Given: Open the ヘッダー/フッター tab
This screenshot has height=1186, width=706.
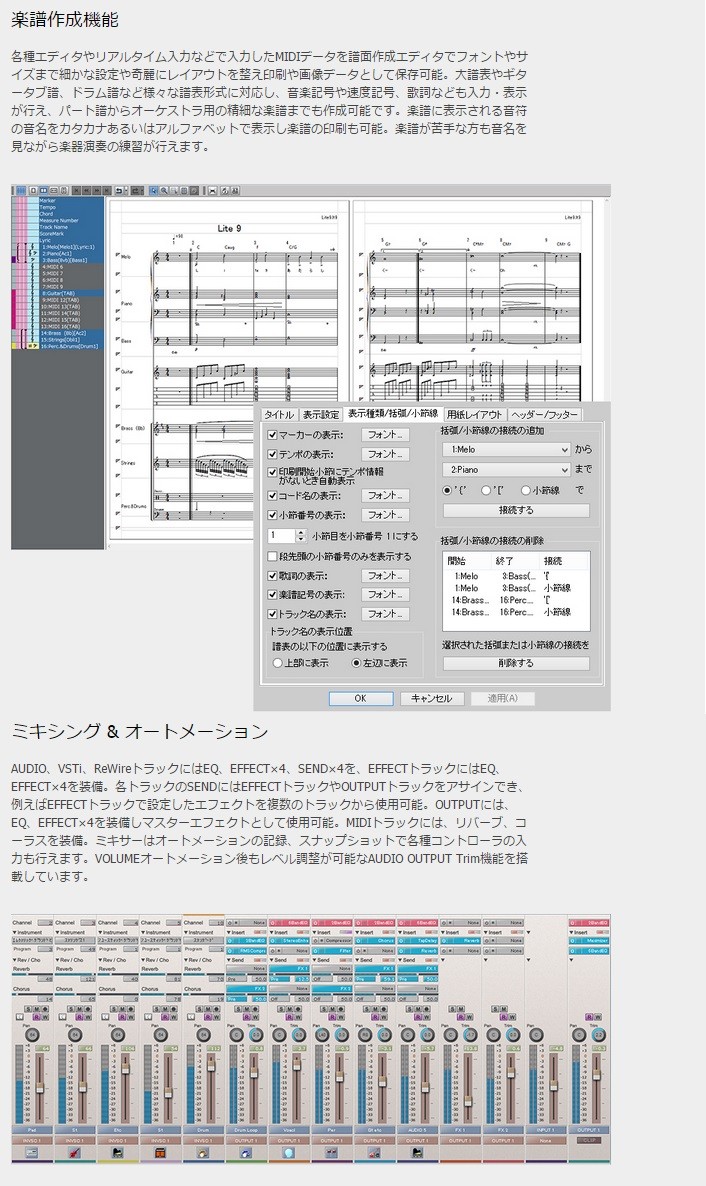Looking at the screenshot, I should click(545, 414).
